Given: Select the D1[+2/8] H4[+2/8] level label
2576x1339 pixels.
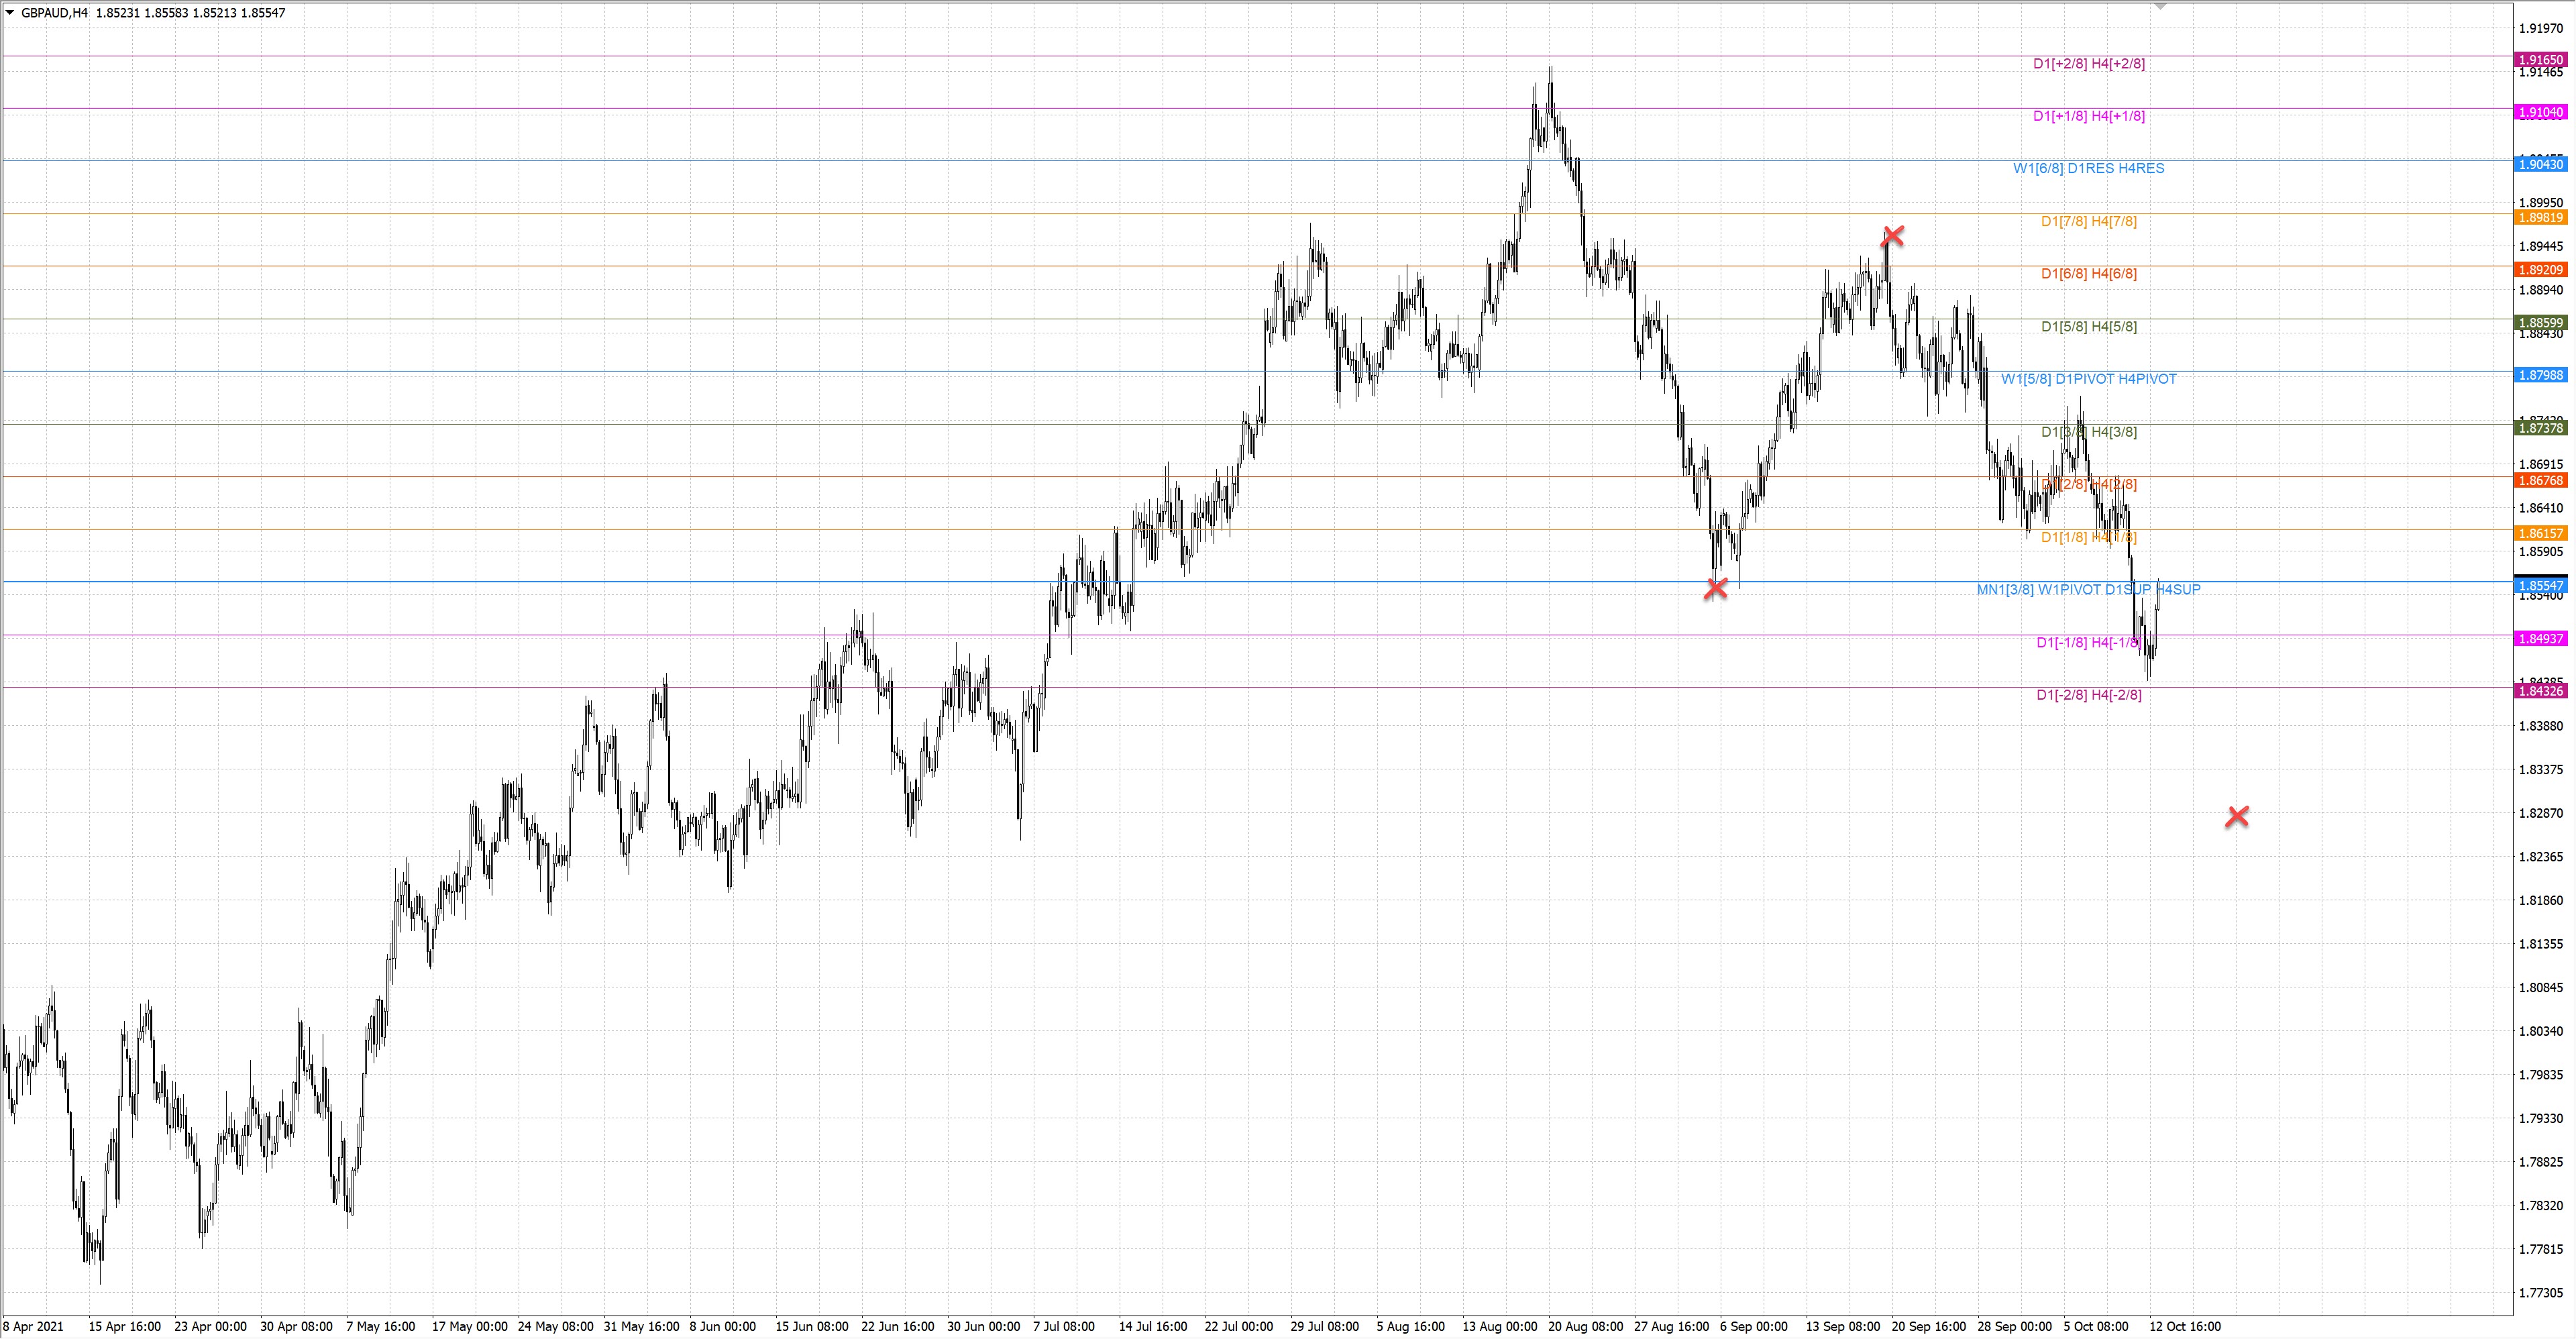Looking at the screenshot, I should coord(2088,64).
